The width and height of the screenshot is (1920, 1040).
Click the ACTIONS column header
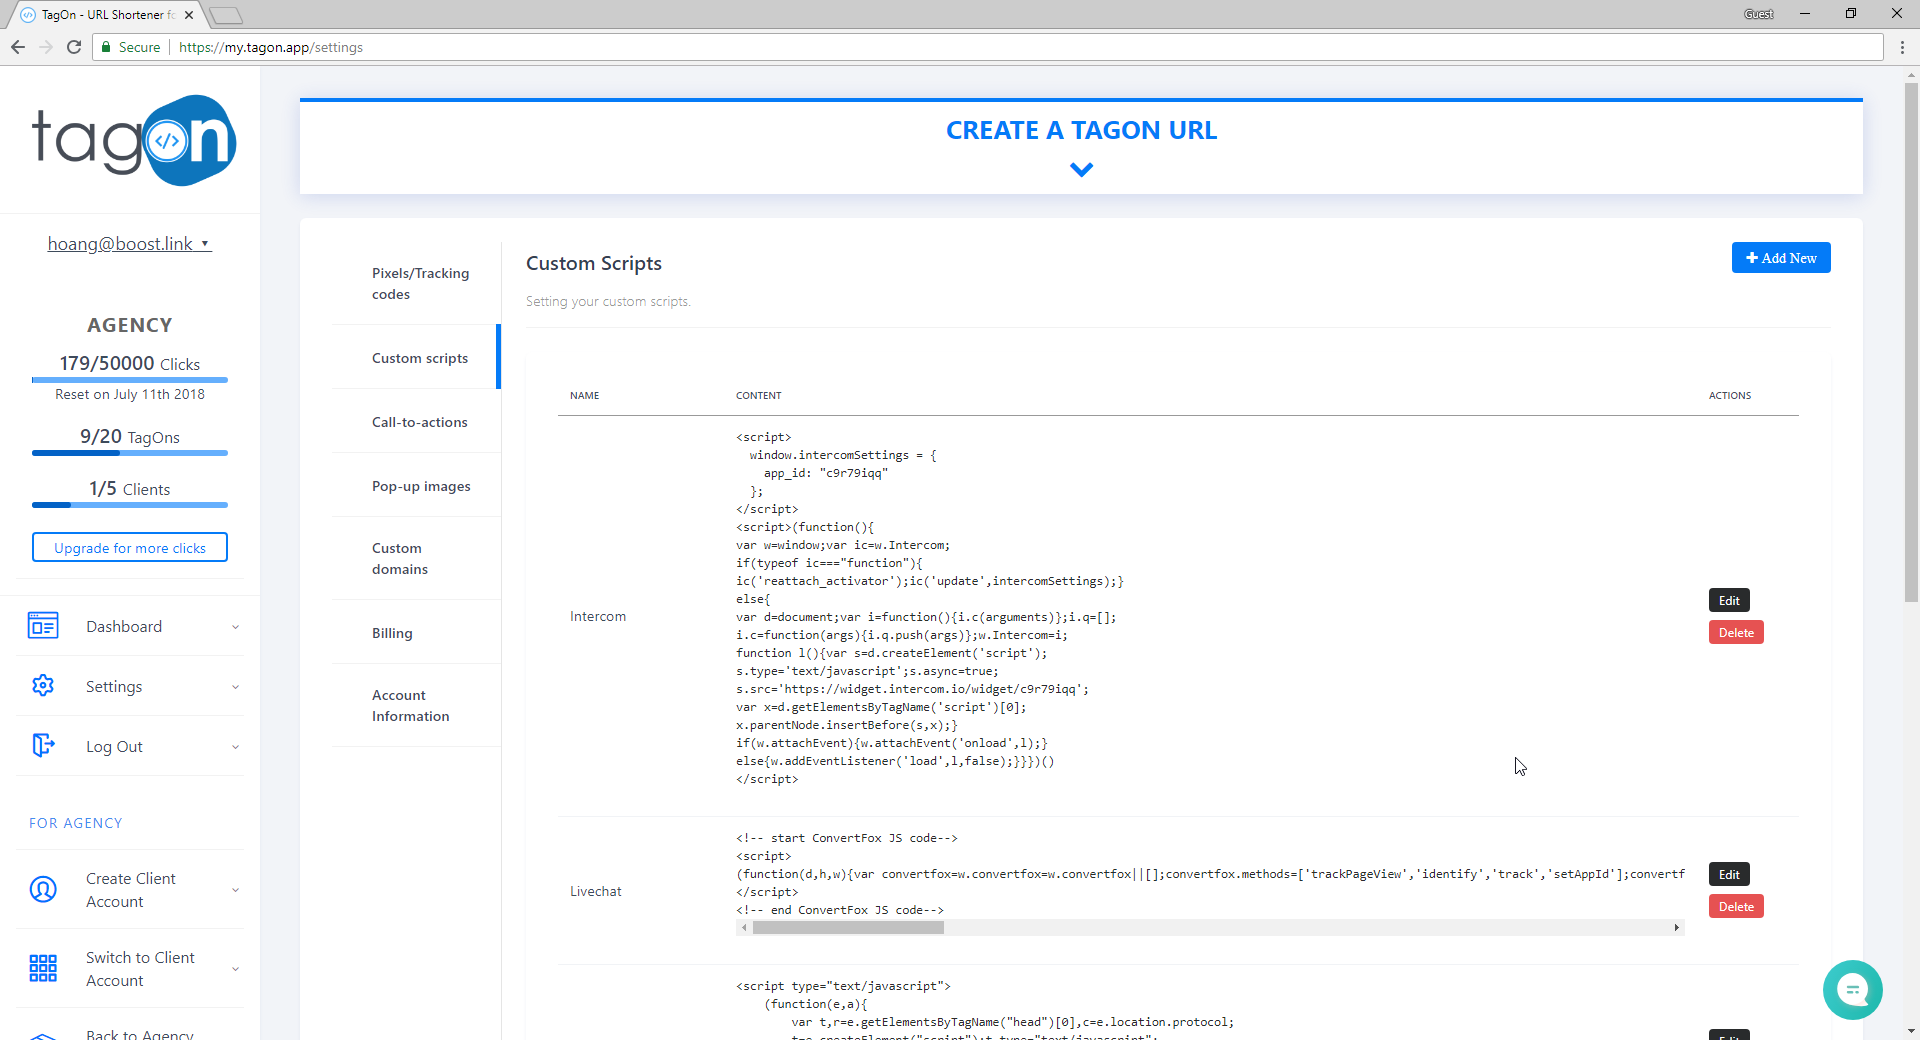click(x=1730, y=395)
